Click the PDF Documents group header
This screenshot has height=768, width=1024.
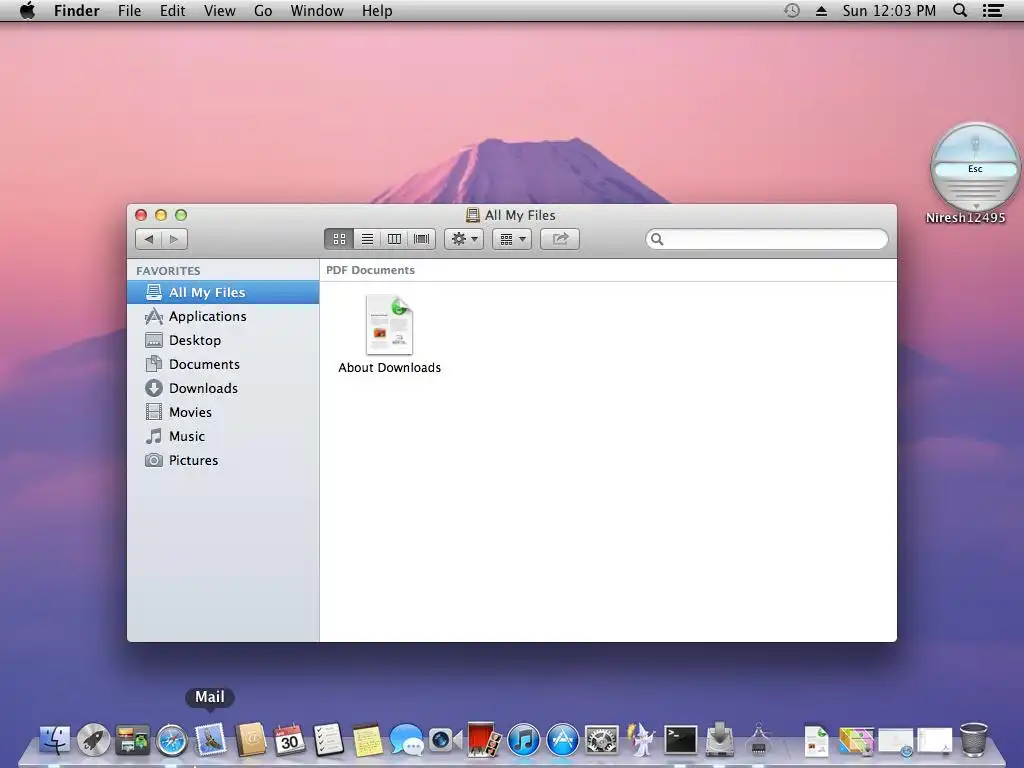pos(370,270)
